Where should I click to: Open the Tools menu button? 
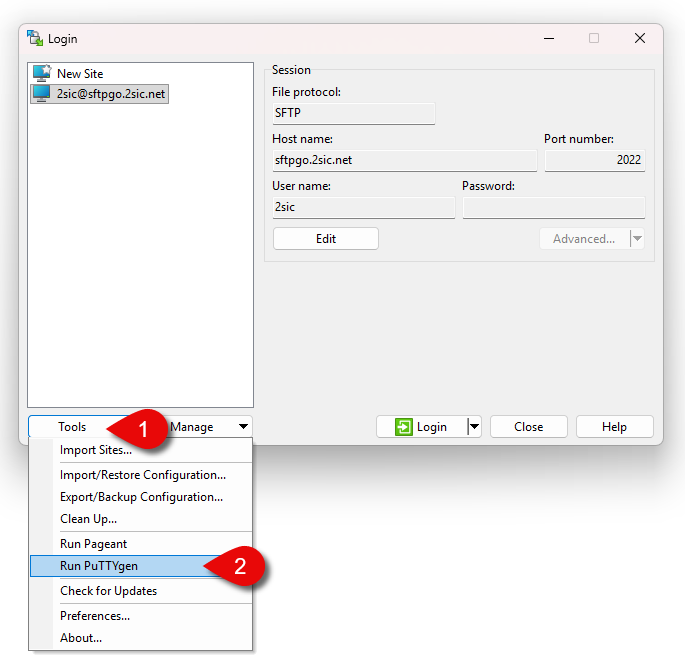pyautogui.click(x=72, y=427)
